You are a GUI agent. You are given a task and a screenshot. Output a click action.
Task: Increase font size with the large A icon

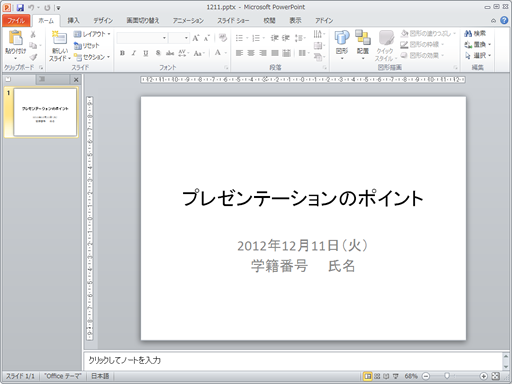196,38
